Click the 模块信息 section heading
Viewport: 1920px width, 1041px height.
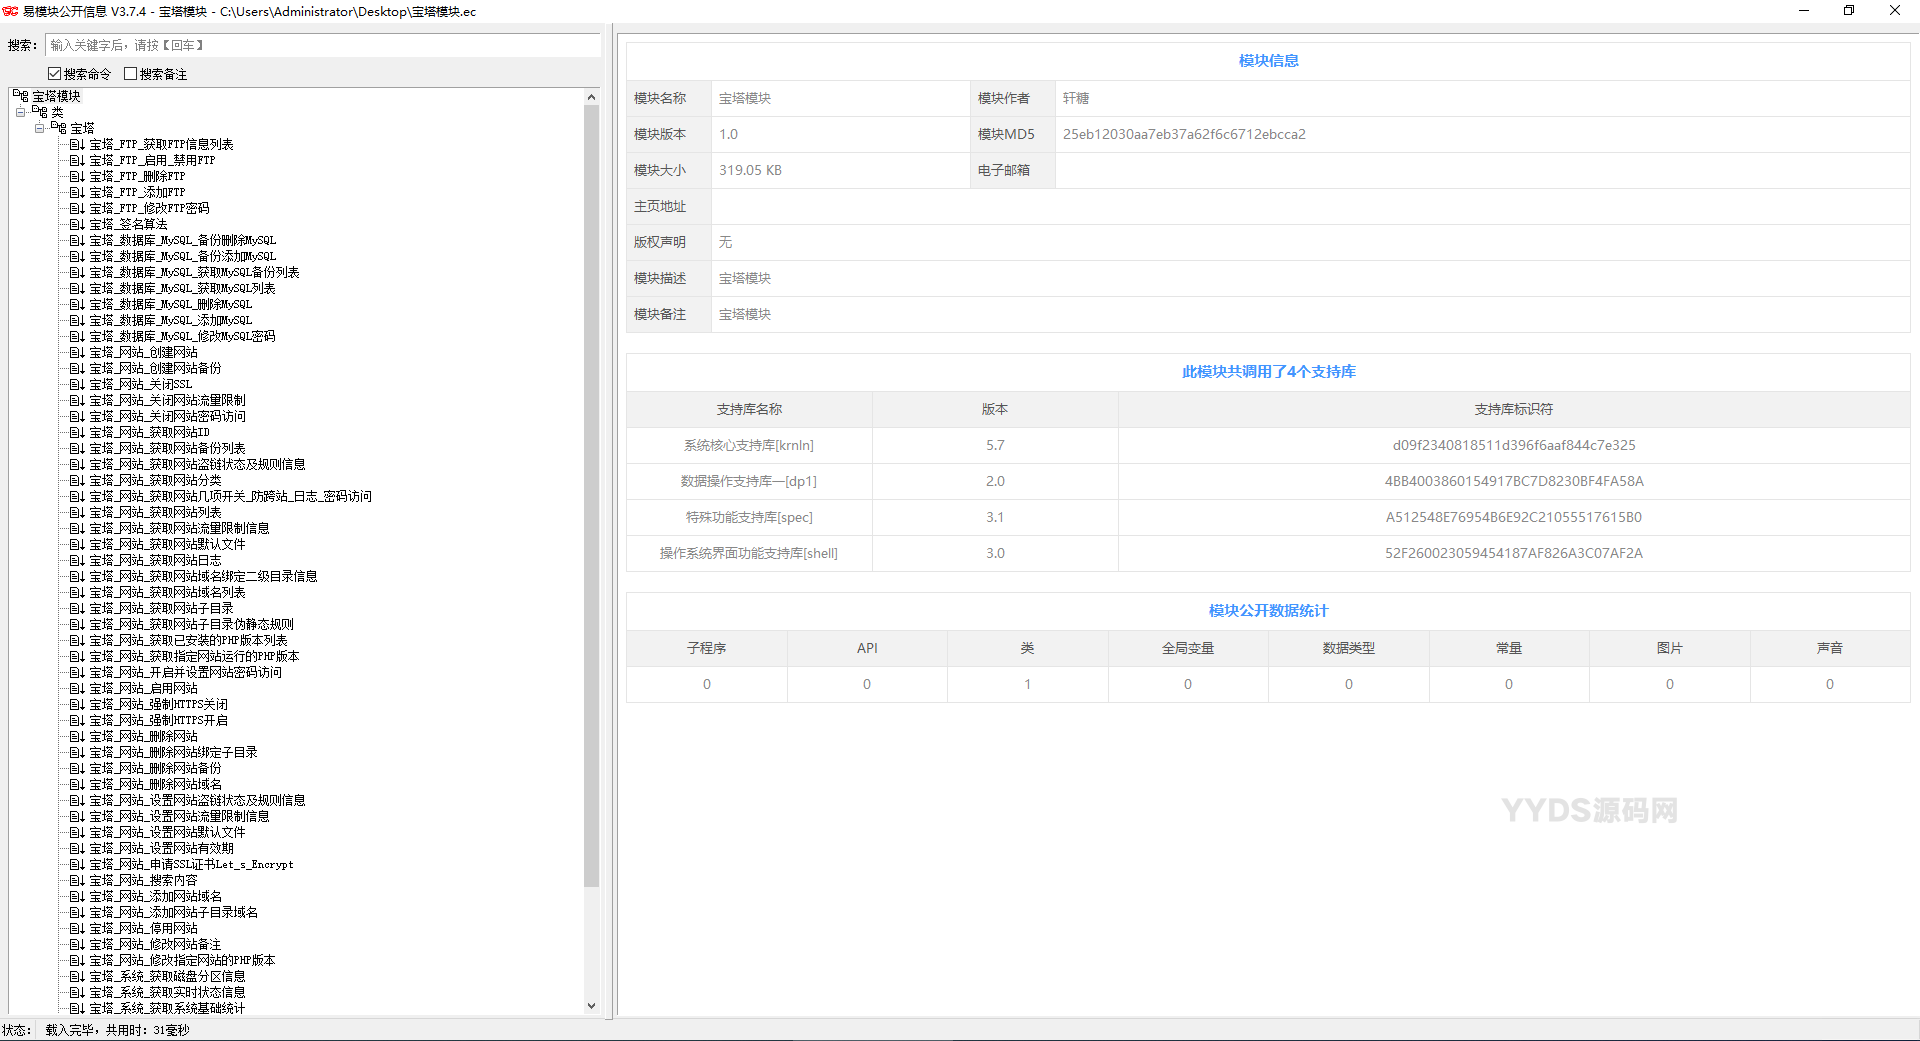point(1268,61)
